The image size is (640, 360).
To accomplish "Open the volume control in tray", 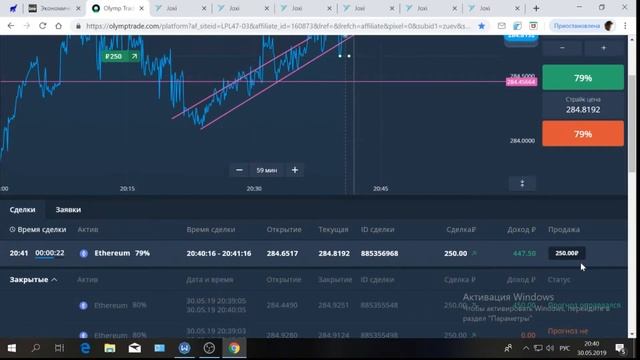I will pos(550,348).
